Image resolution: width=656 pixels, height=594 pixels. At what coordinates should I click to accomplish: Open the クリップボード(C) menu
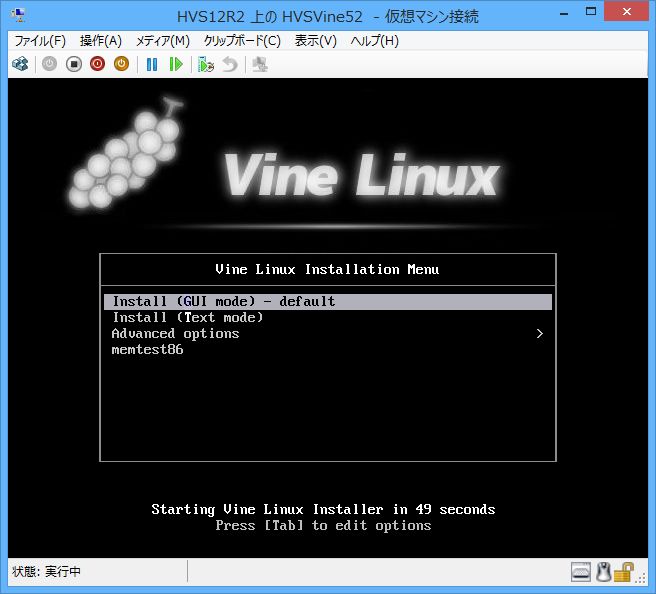[242, 41]
